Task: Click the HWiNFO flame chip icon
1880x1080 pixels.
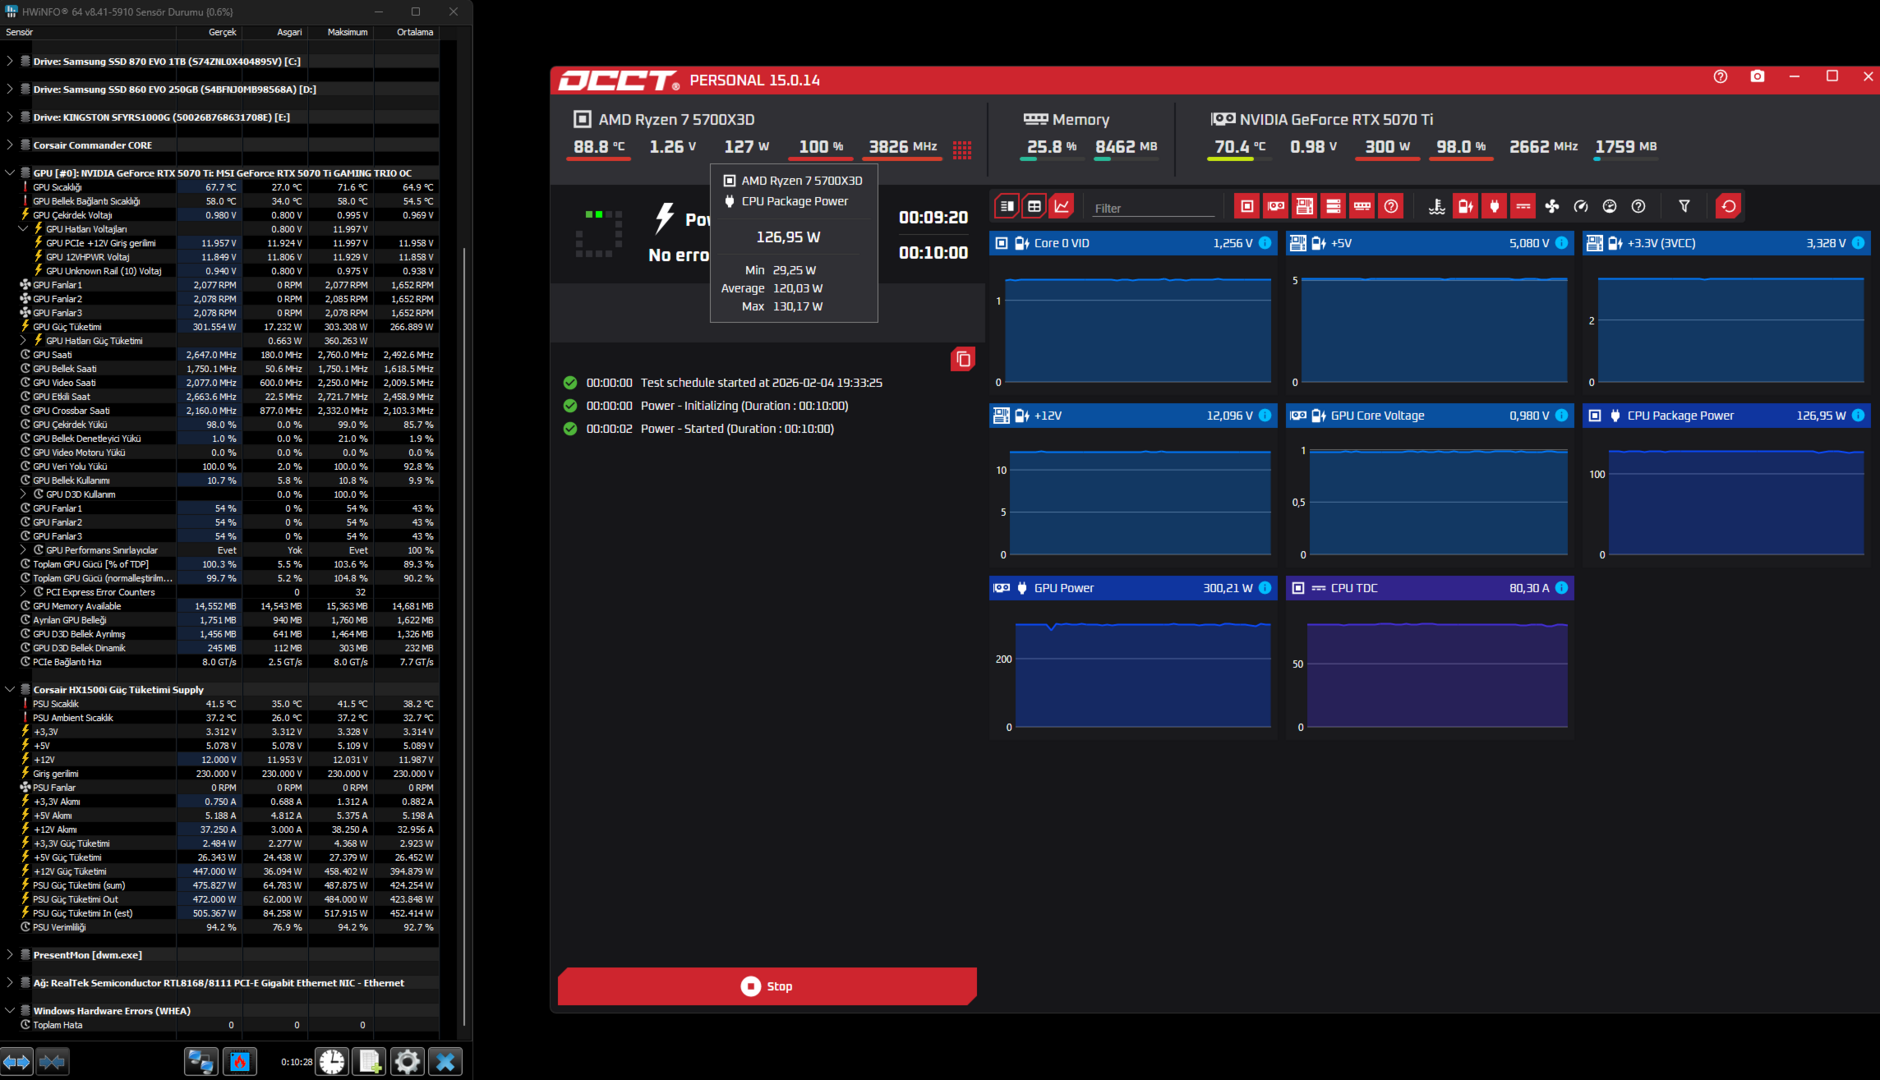Action: (240, 1062)
